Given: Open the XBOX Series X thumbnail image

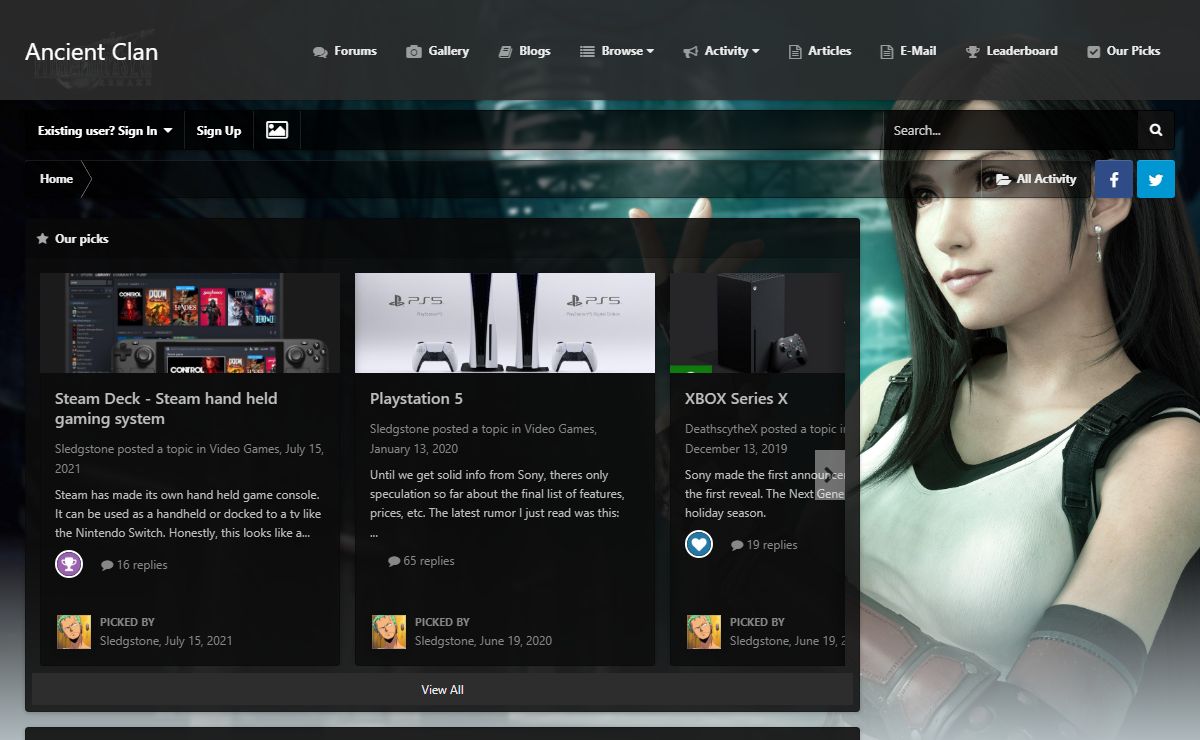Looking at the screenshot, I should (x=757, y=323).
